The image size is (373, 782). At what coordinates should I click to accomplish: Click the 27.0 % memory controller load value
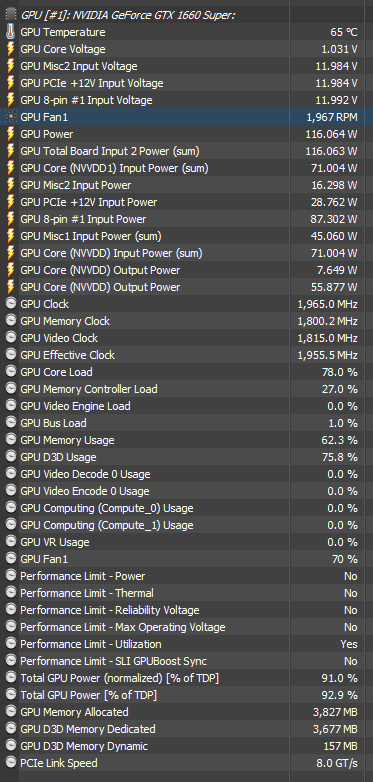pos(340,389)
